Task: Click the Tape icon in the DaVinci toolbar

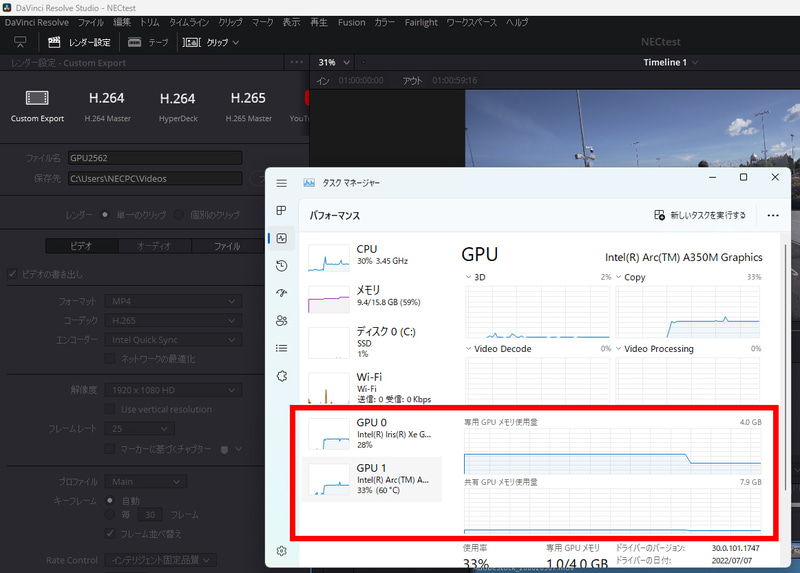Action: pos(135,42)
